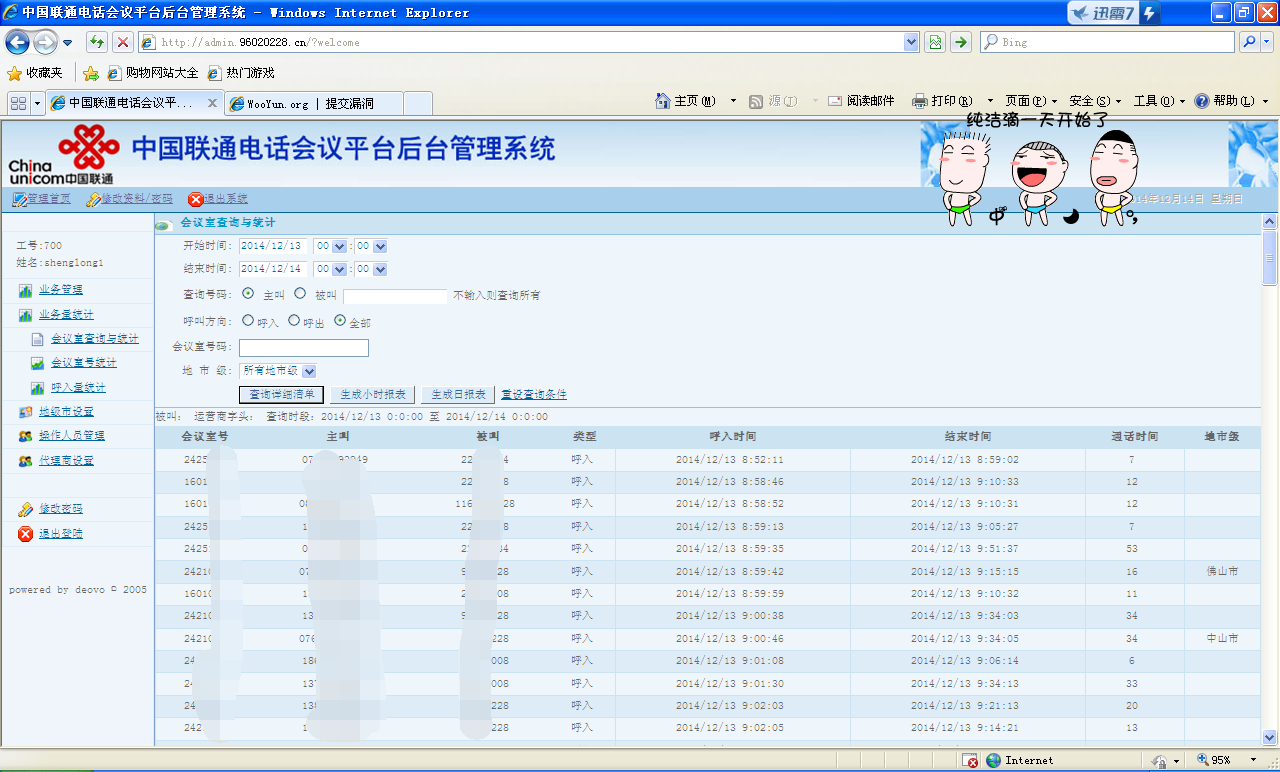Select the 全部 direction radio

tap(340, 321)
